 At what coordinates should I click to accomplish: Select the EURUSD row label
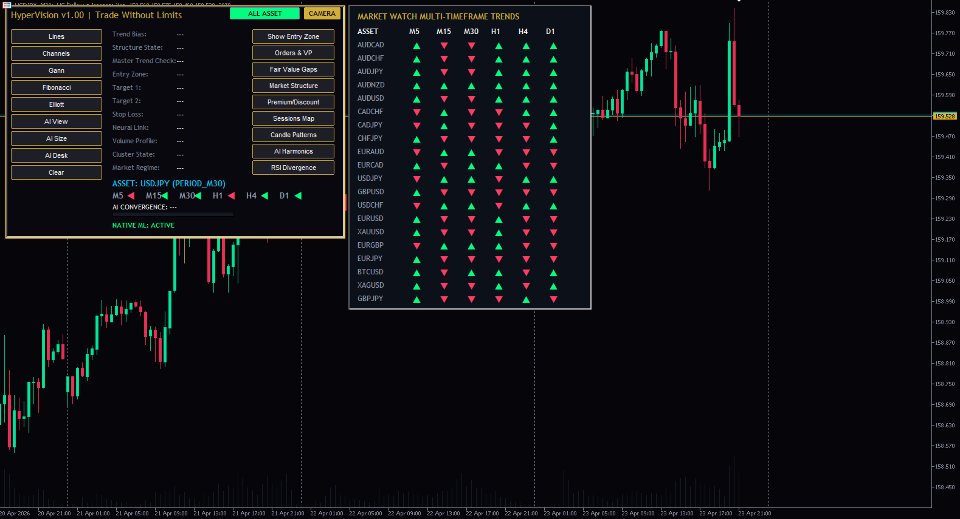click(x=370, y=218)
